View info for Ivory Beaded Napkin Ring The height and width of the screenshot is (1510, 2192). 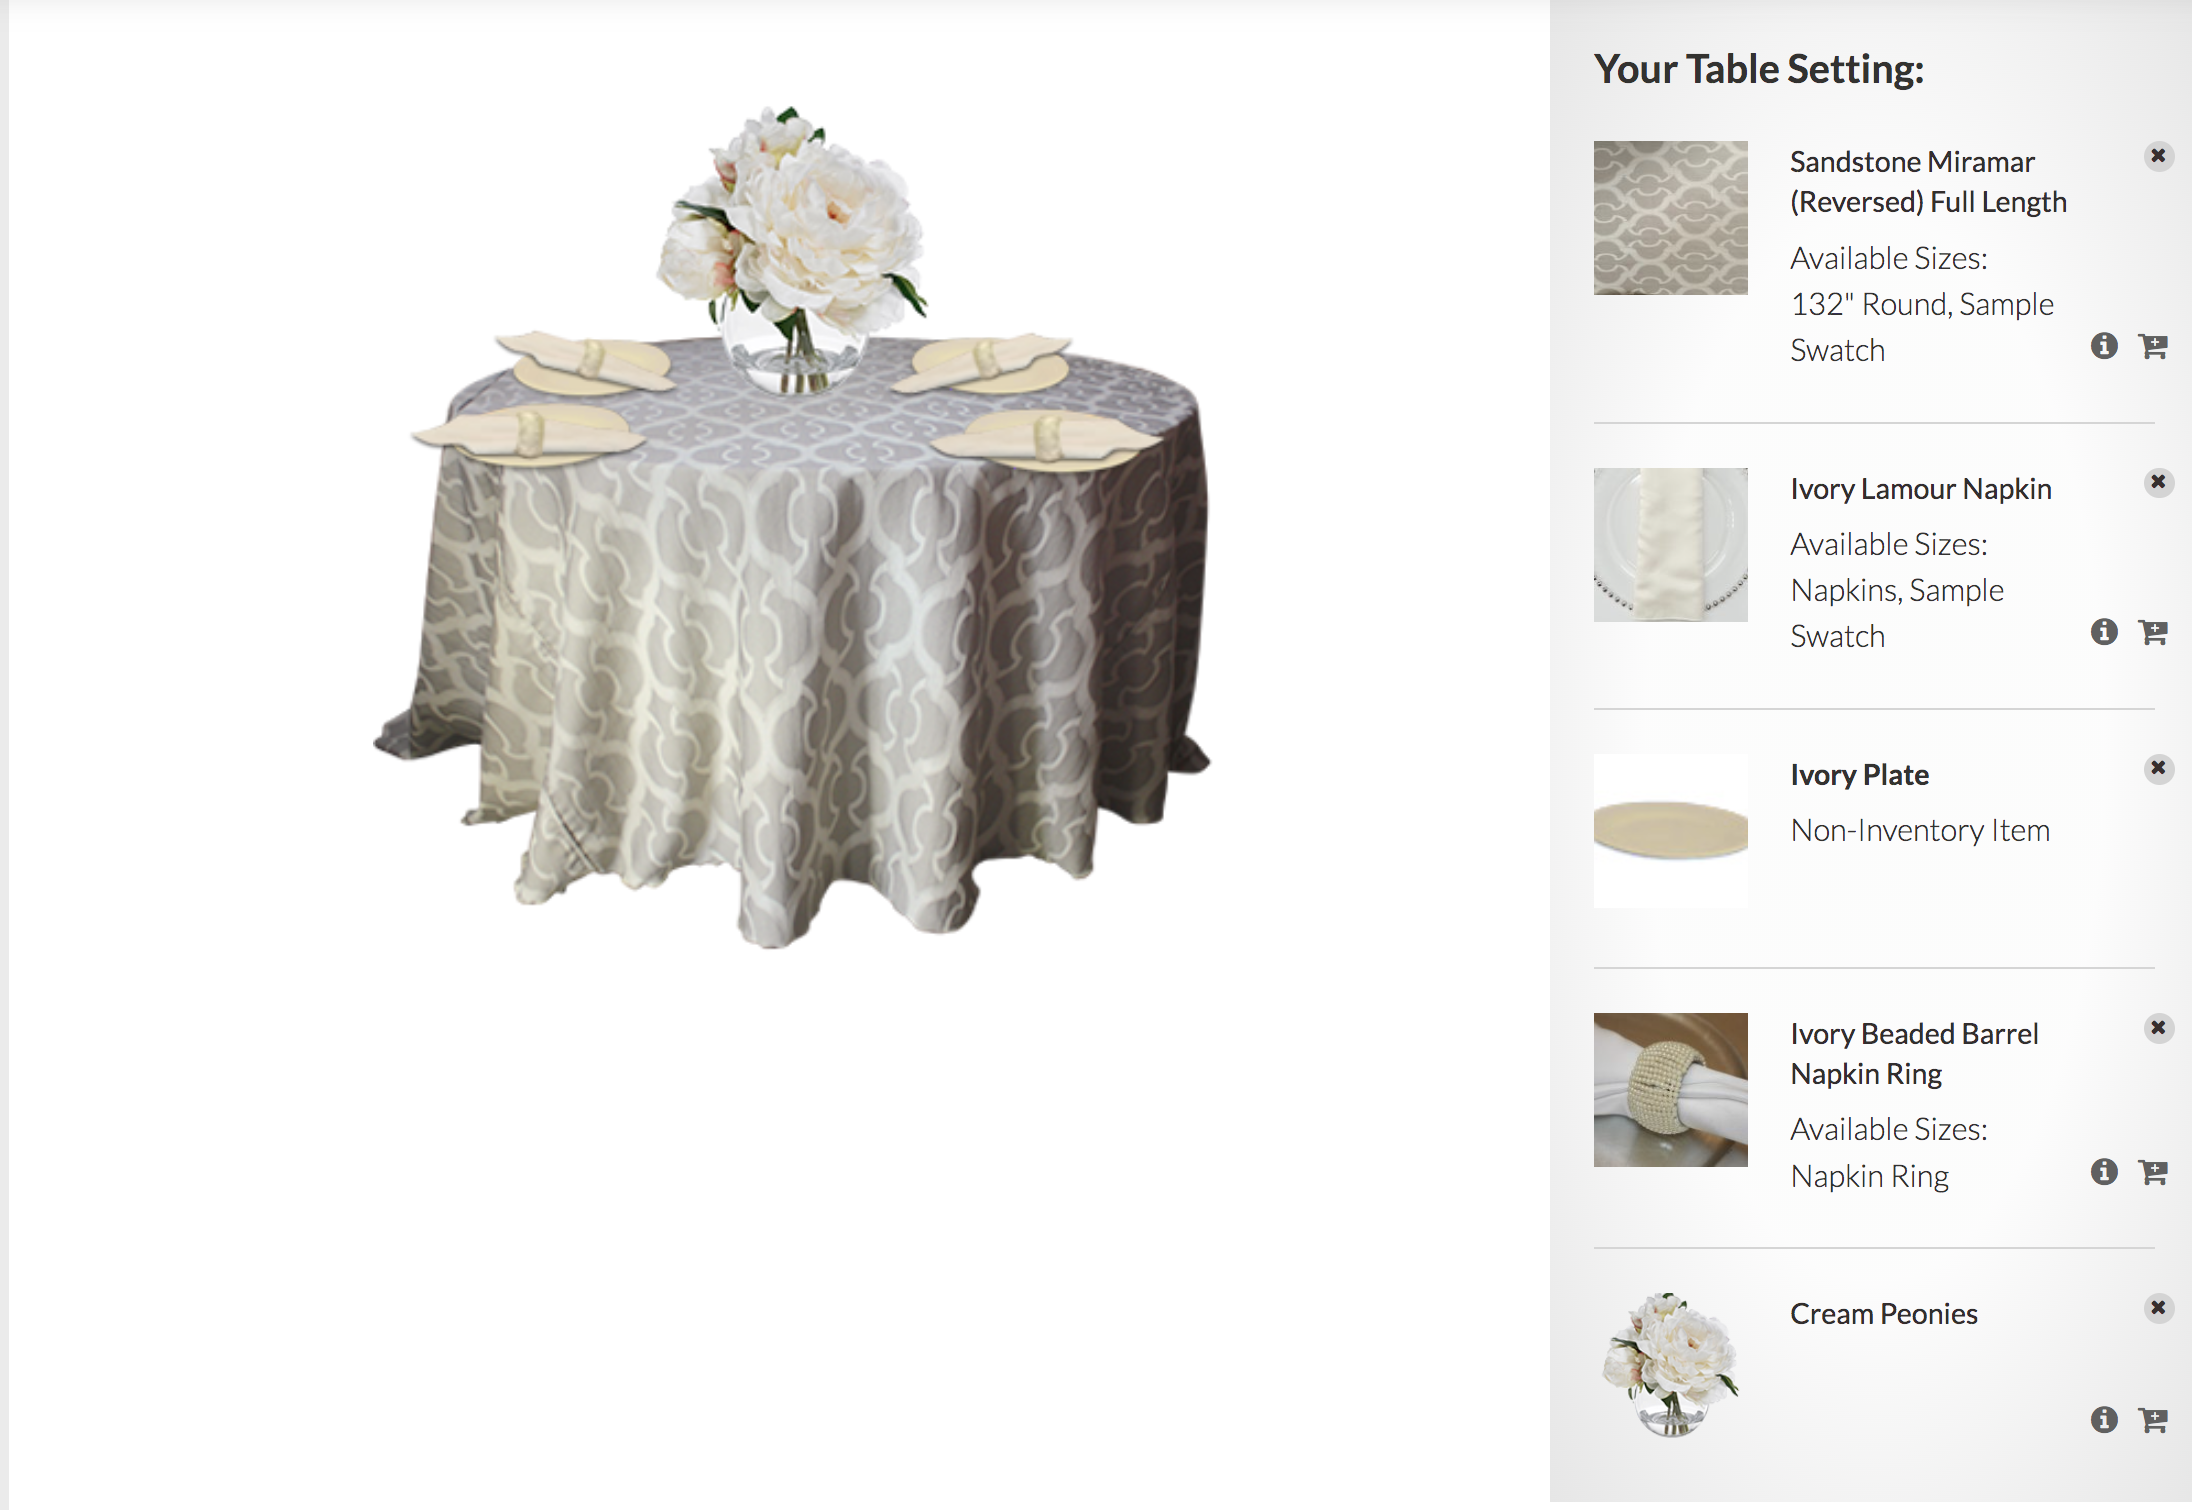tap(2104, 1172)
